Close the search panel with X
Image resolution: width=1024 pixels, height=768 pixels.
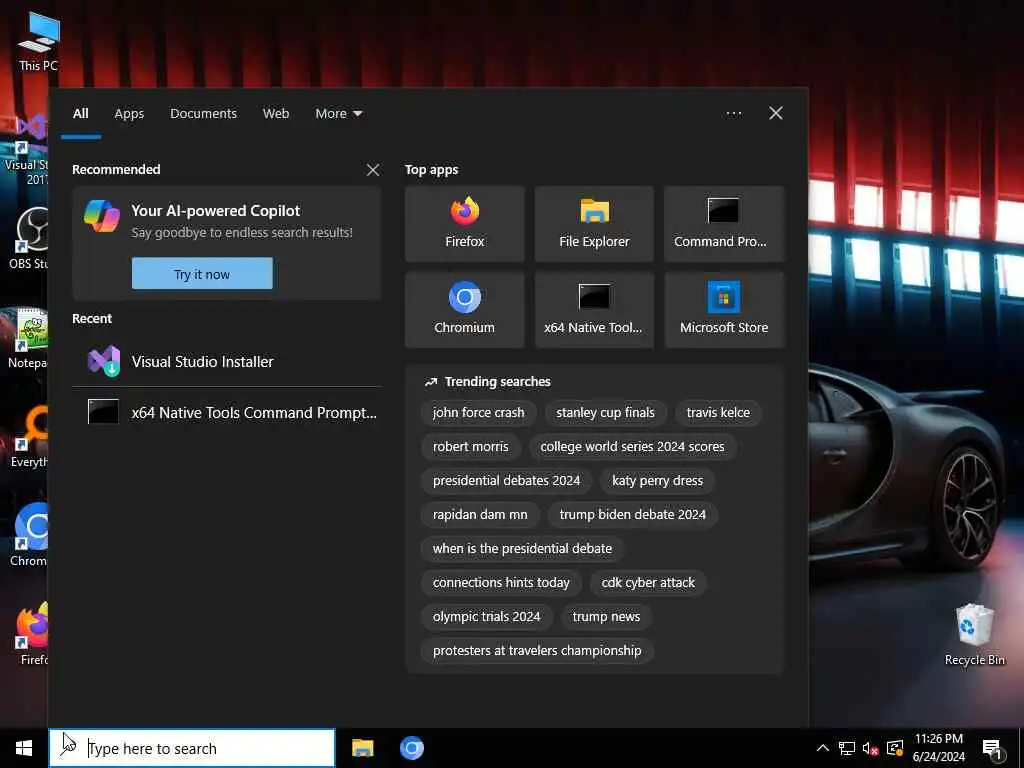[776, 113]
